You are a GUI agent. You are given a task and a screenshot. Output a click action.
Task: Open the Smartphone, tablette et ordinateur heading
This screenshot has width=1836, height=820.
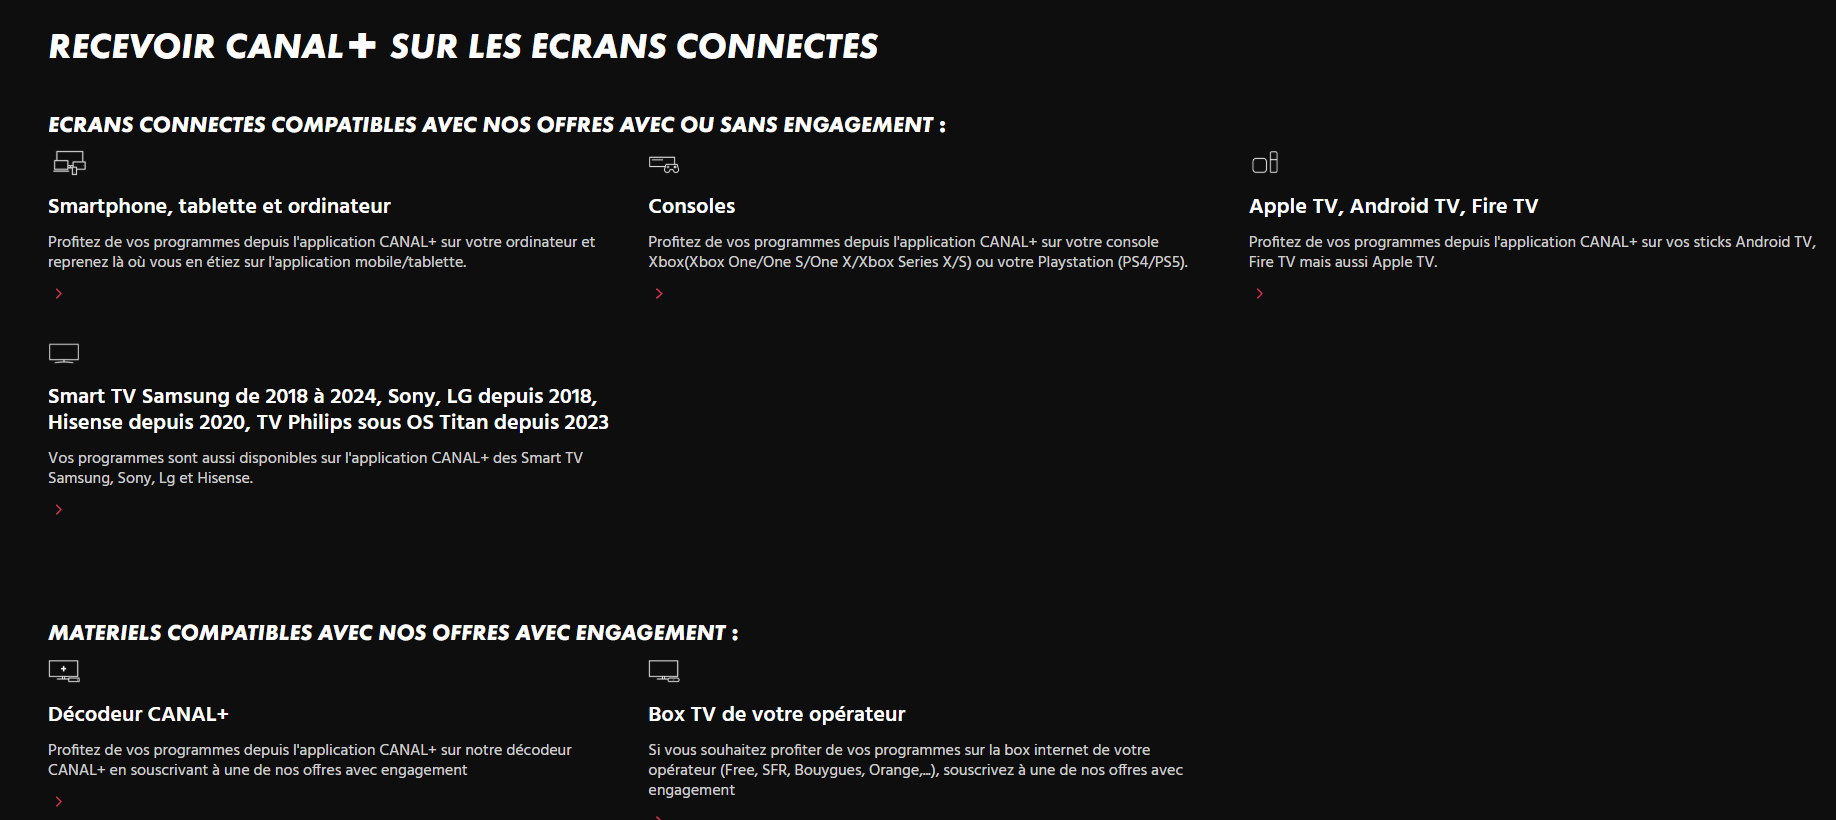click(x=219, y=206)
